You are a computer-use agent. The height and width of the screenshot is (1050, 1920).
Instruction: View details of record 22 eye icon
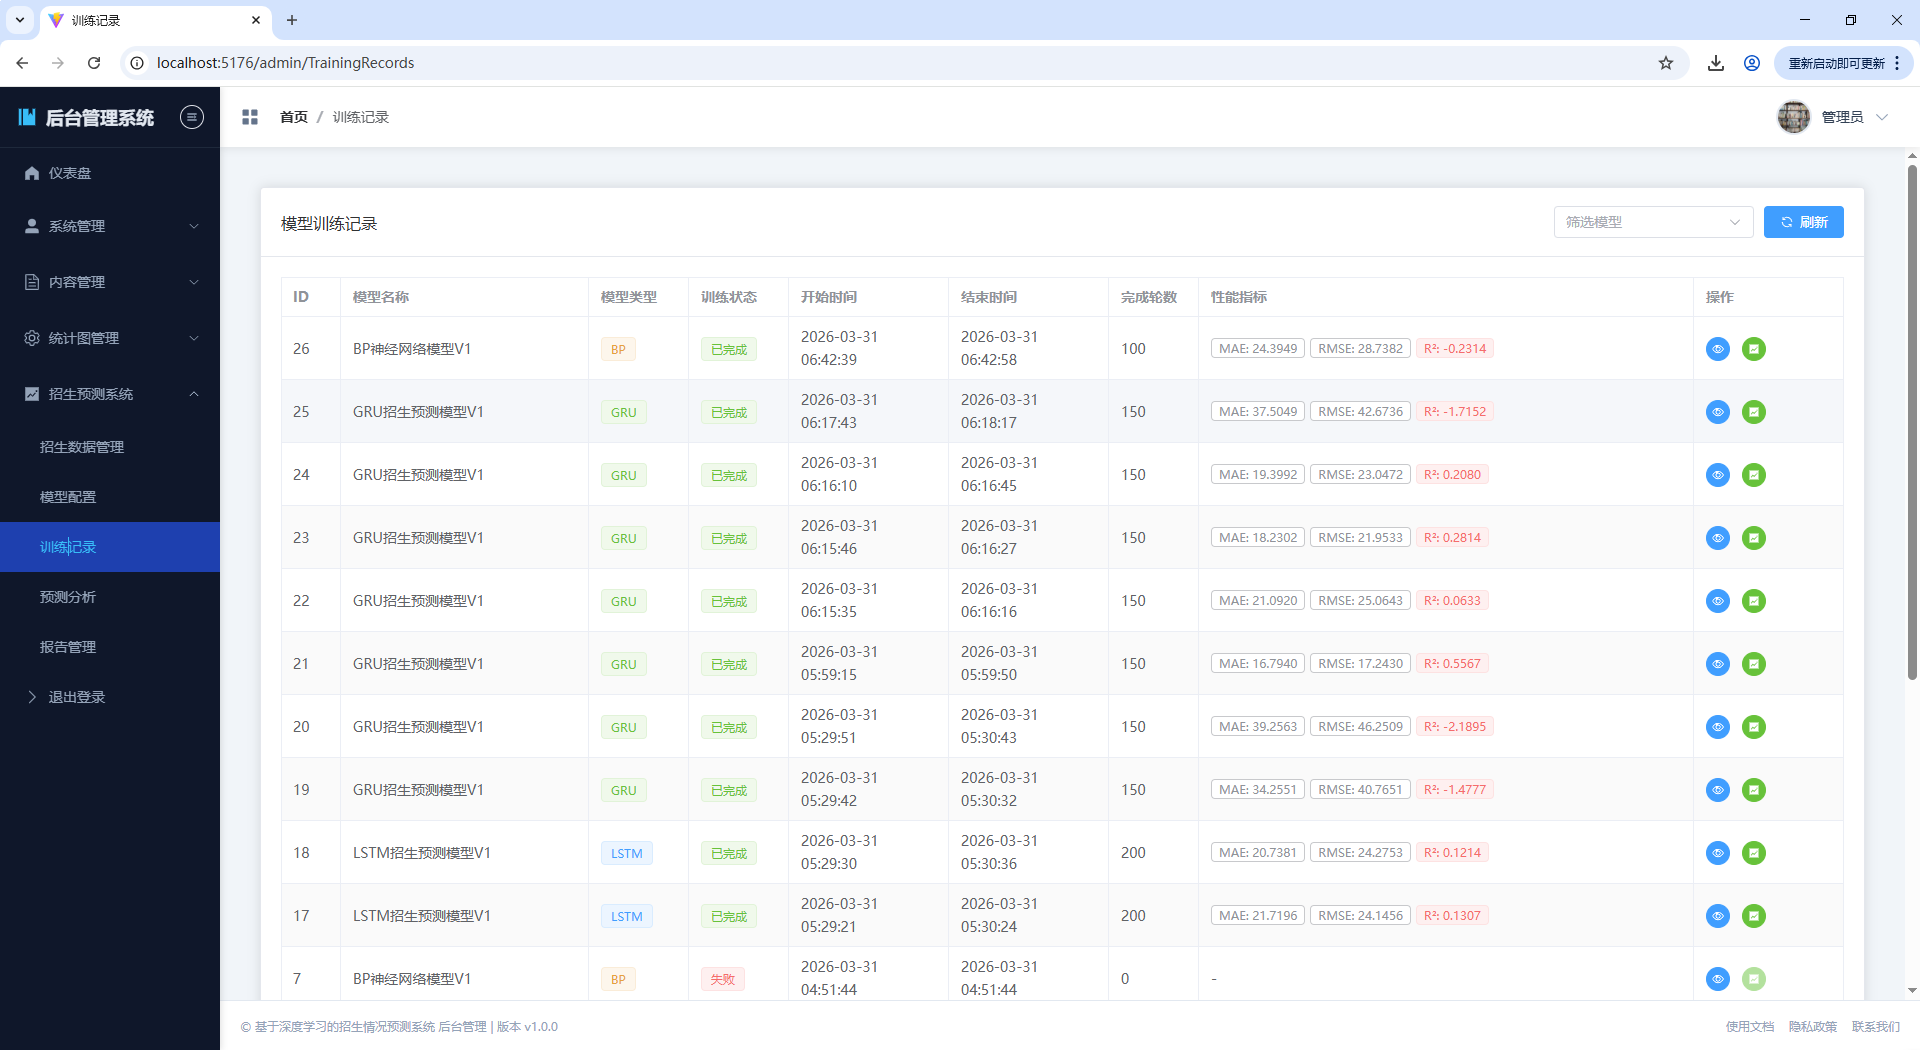[1717, 601]
